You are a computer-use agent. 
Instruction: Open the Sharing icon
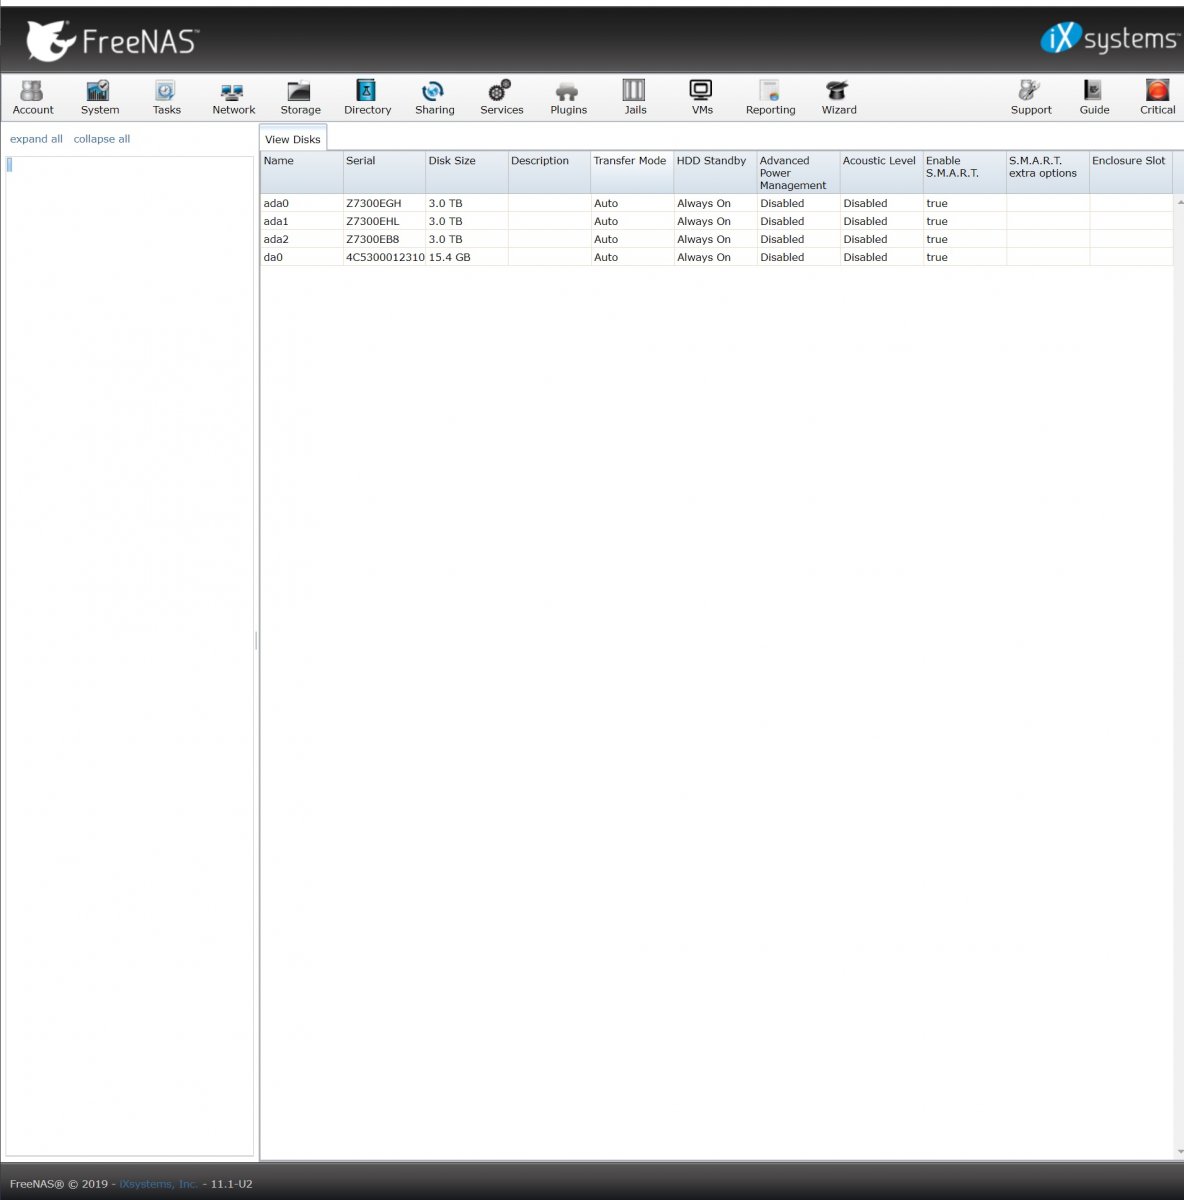point(434,98)
